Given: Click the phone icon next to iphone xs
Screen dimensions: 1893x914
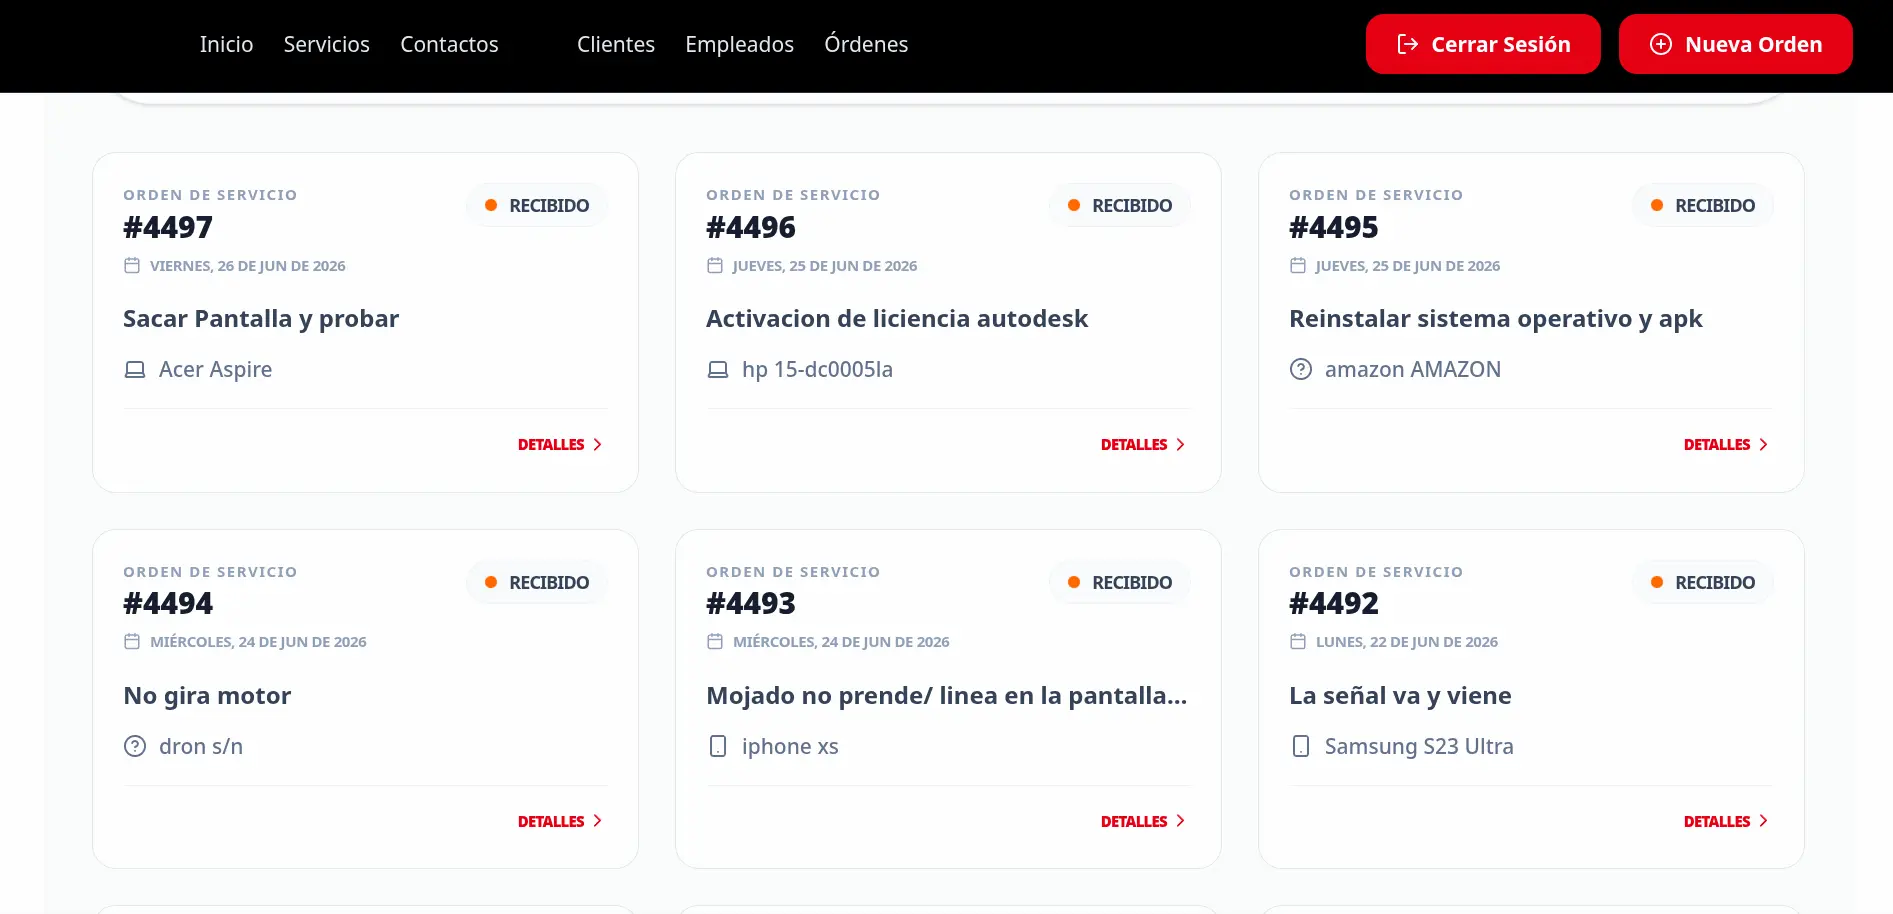Looking at the screenshot, I should 718,746.
